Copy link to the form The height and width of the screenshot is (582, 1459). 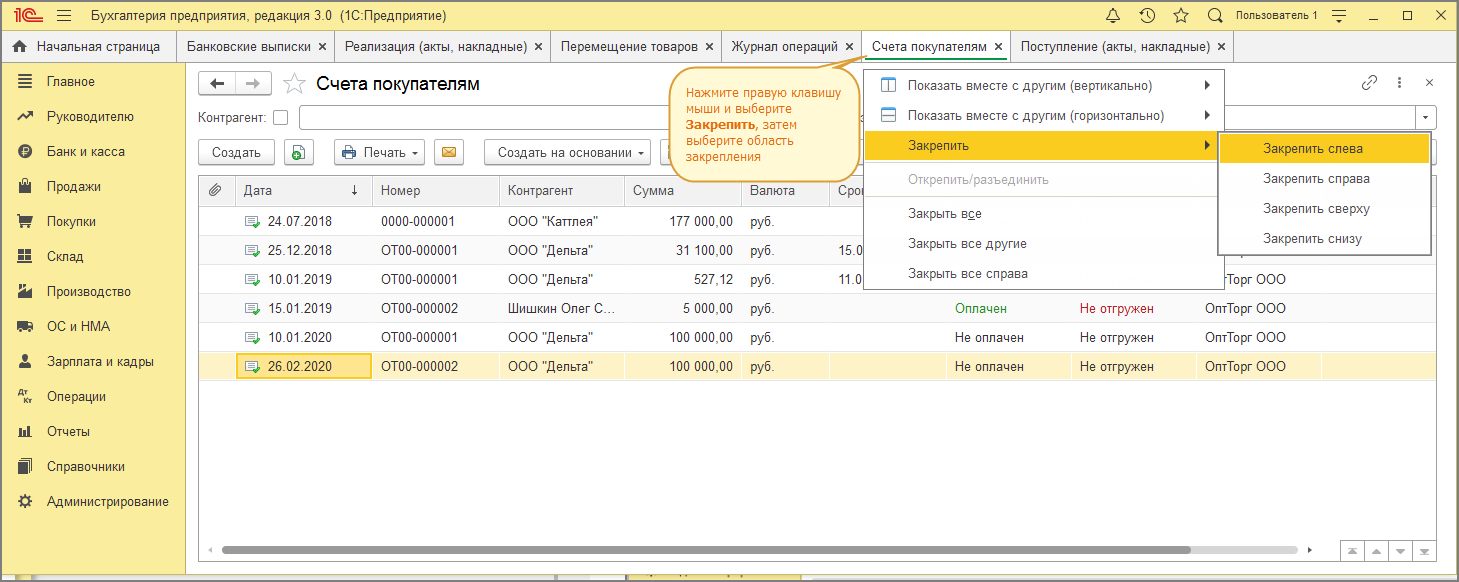1370,83
